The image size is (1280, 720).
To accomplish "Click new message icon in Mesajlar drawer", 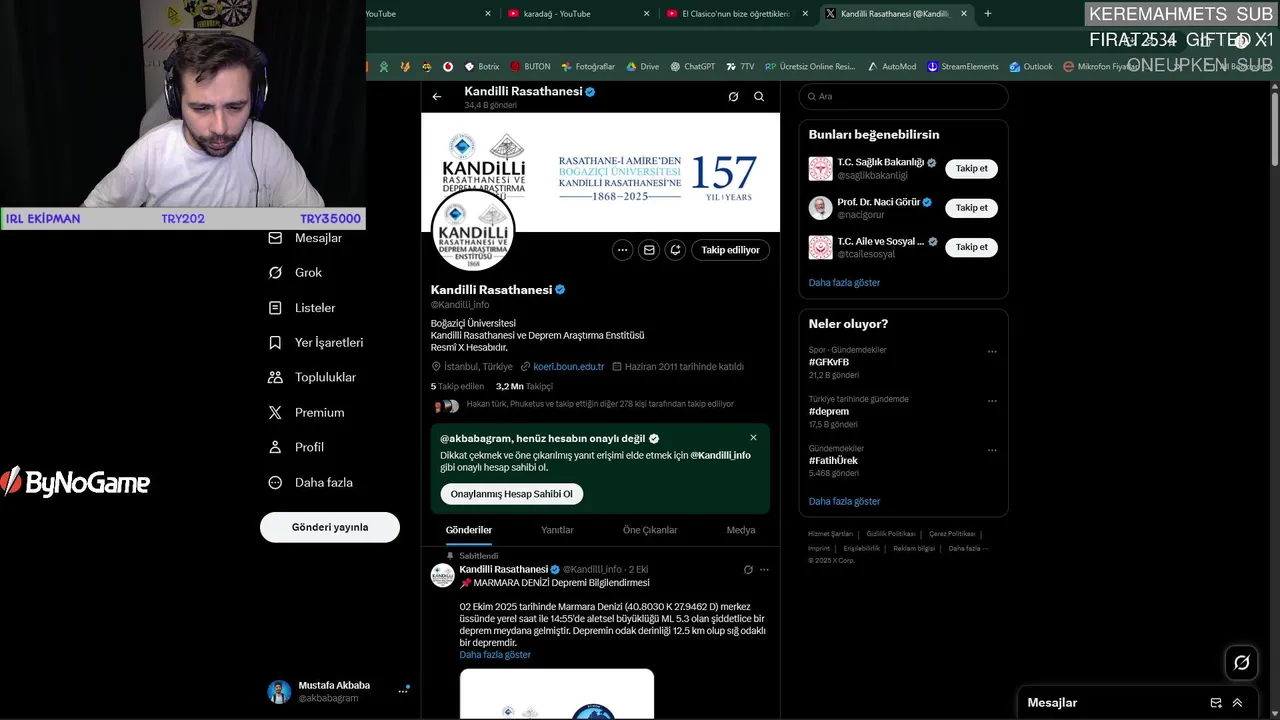I will 1216,703.
